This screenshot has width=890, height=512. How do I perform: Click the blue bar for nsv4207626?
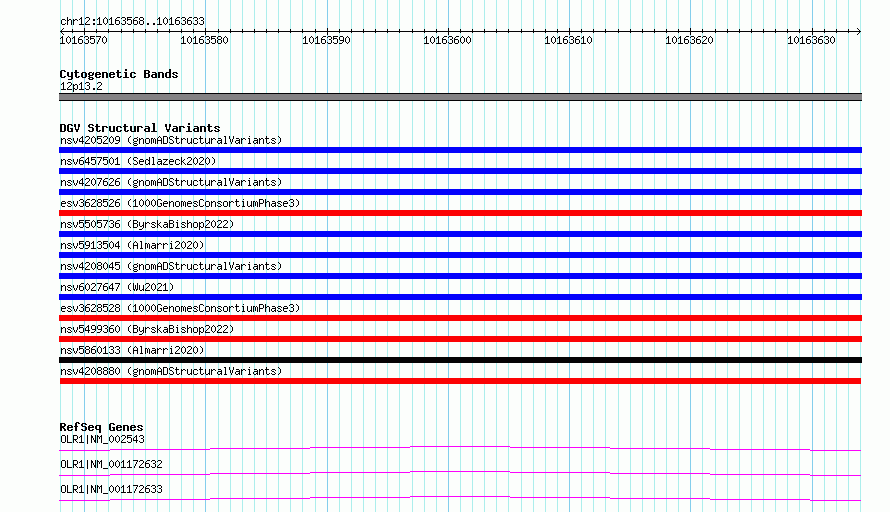(460, 192)
